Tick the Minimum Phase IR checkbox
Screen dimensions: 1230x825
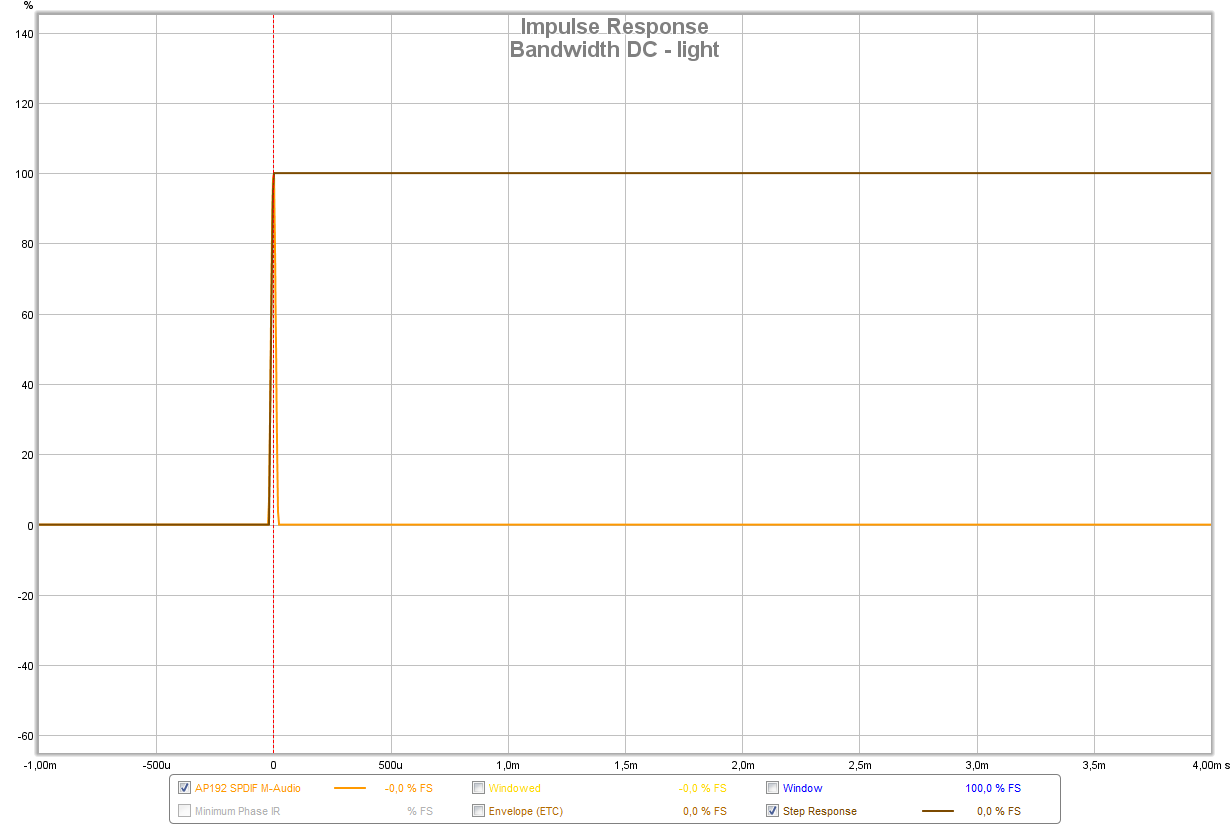click(184, 811)
